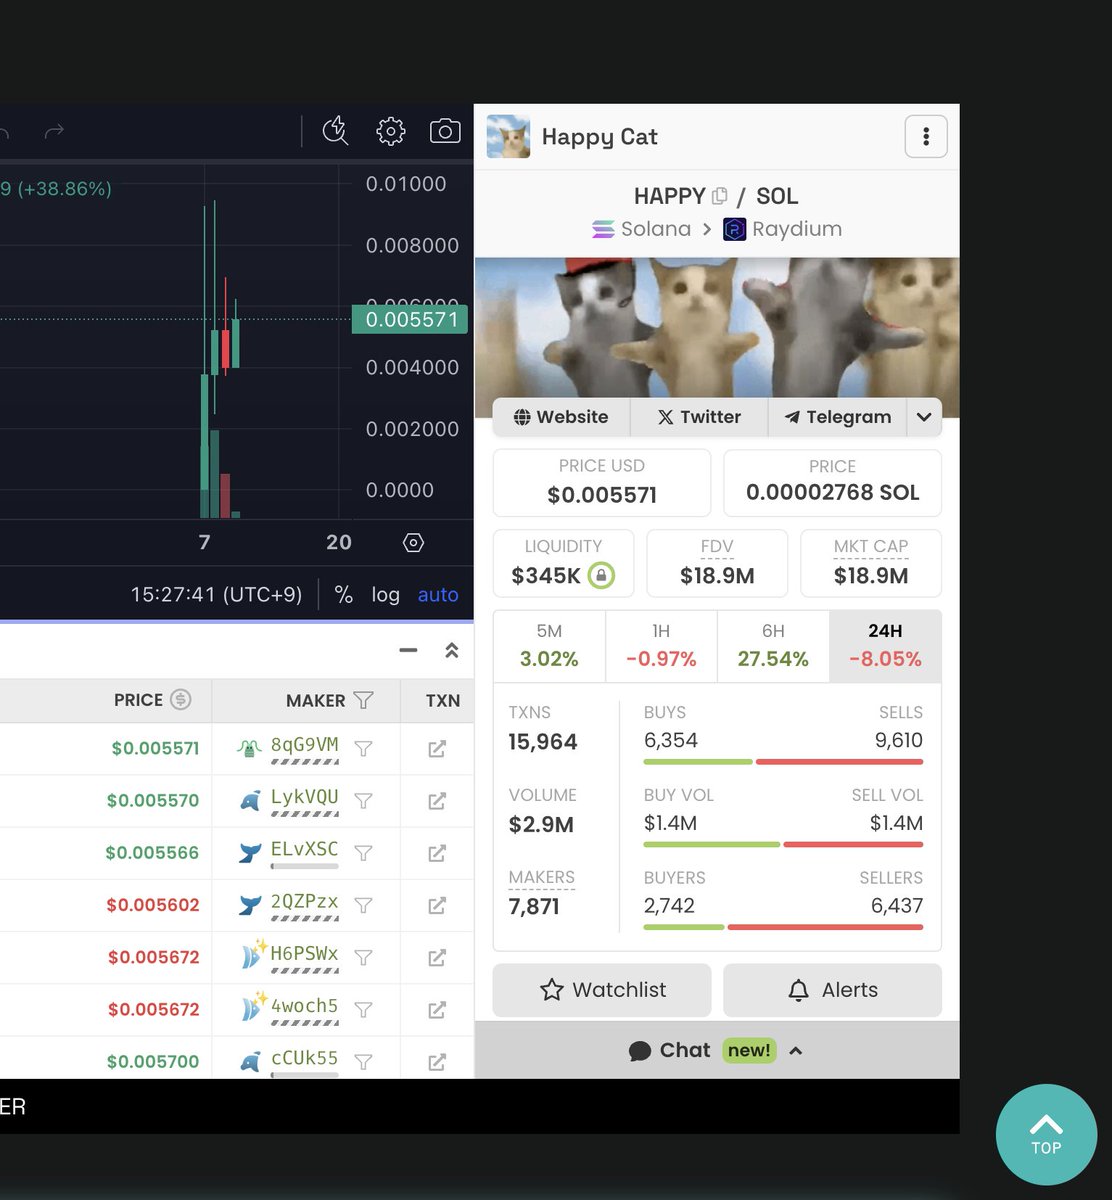This screenshot has height=1200, width=1112.
Task: Open transaction link for H6PSWx row
Action: click(x=437, y=957)
